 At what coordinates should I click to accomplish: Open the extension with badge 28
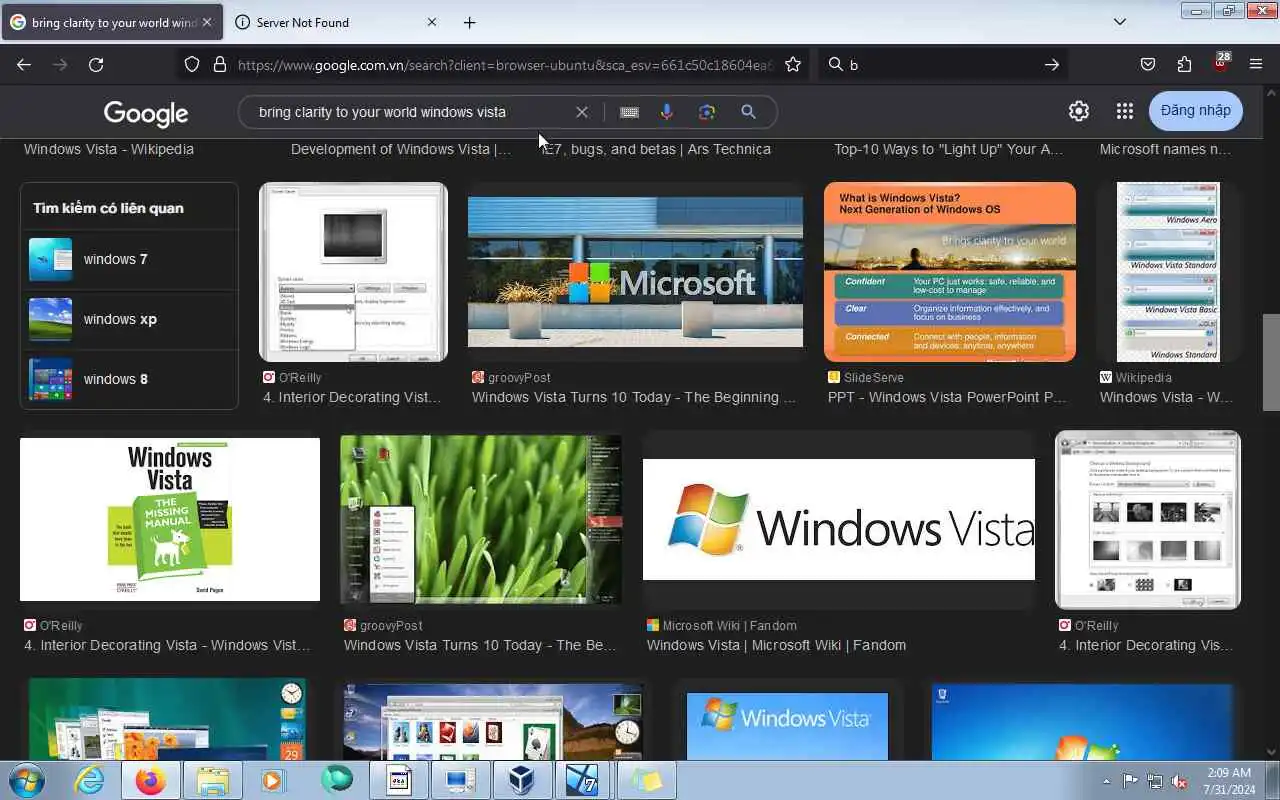(x=1220, y=62)
